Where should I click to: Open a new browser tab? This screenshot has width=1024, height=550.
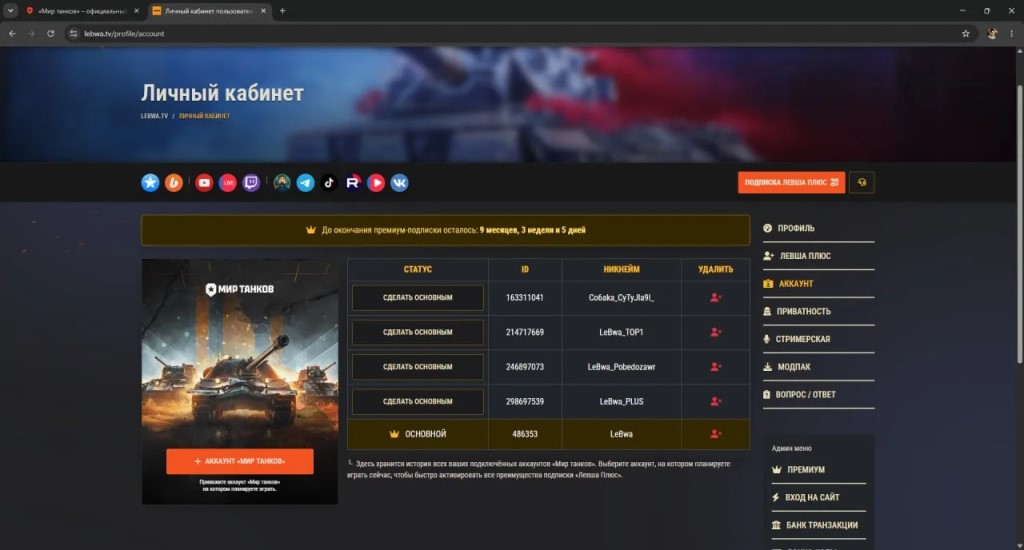(x=282, y=10)
